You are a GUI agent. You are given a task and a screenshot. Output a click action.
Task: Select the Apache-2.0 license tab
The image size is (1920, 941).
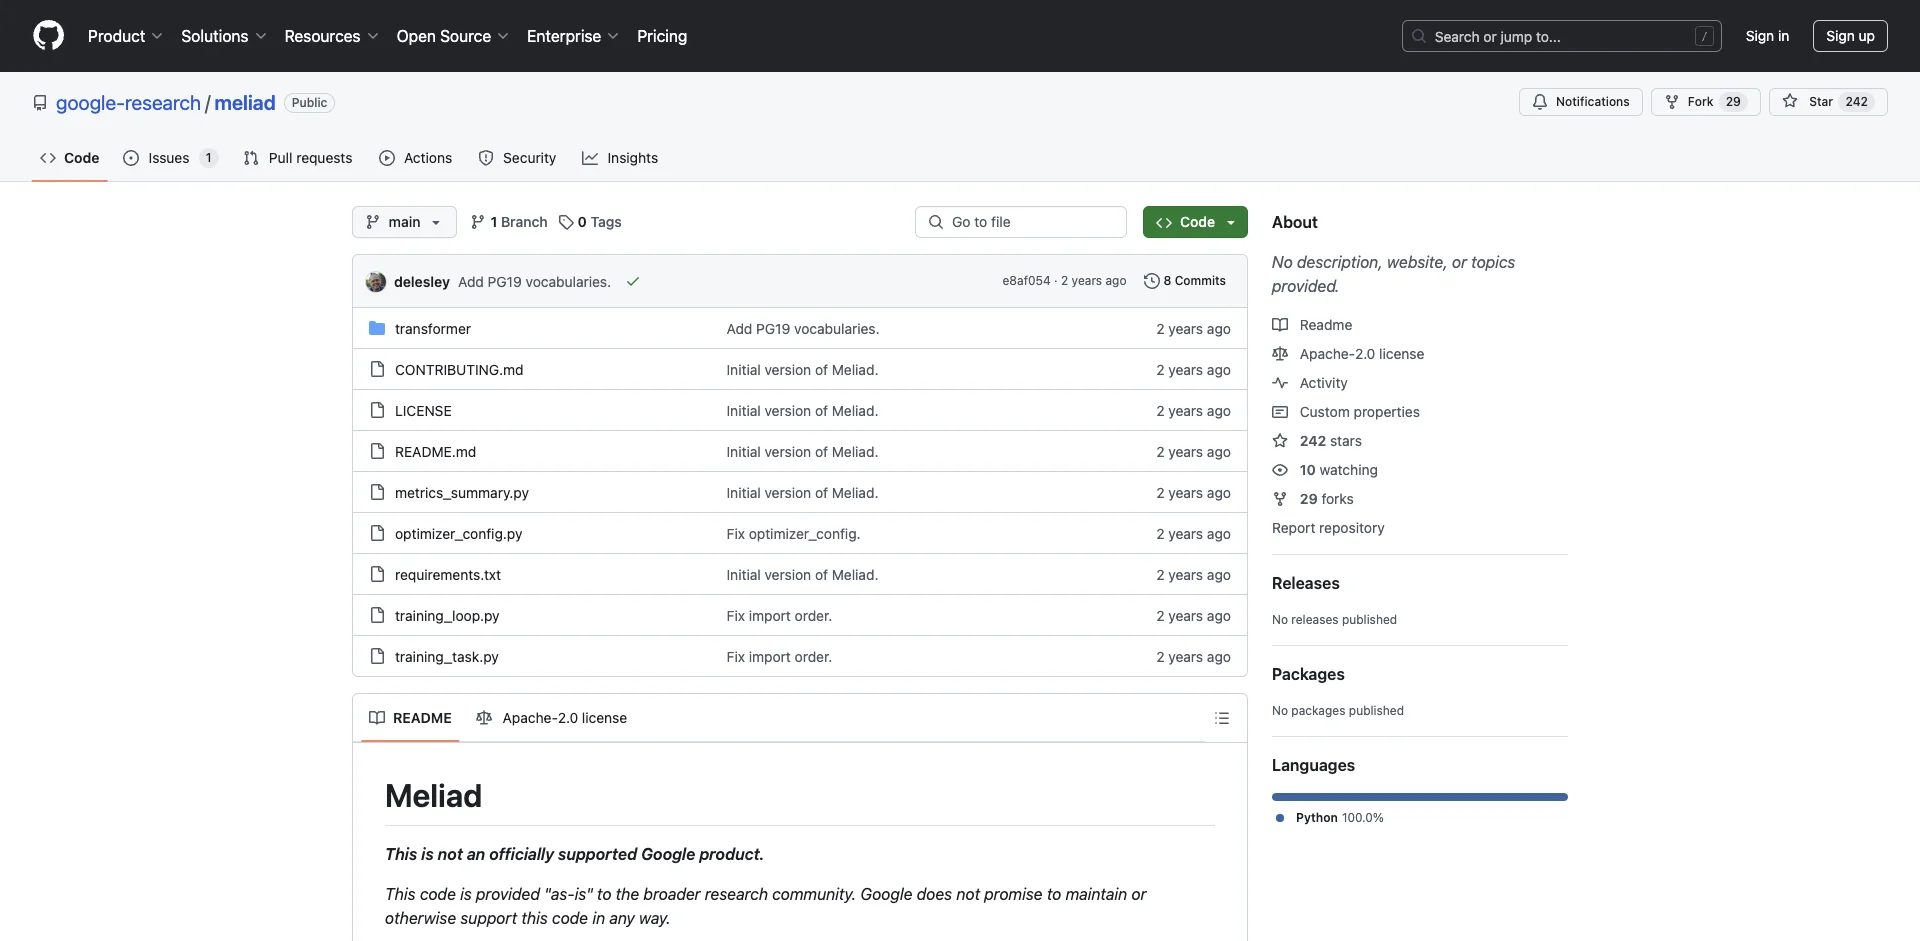tap(552, 718)
